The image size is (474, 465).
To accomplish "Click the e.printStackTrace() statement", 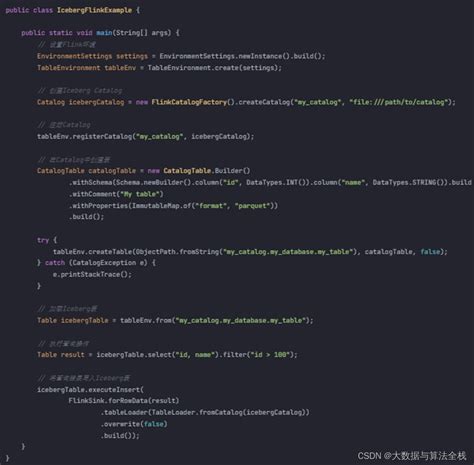I will 92,274.
